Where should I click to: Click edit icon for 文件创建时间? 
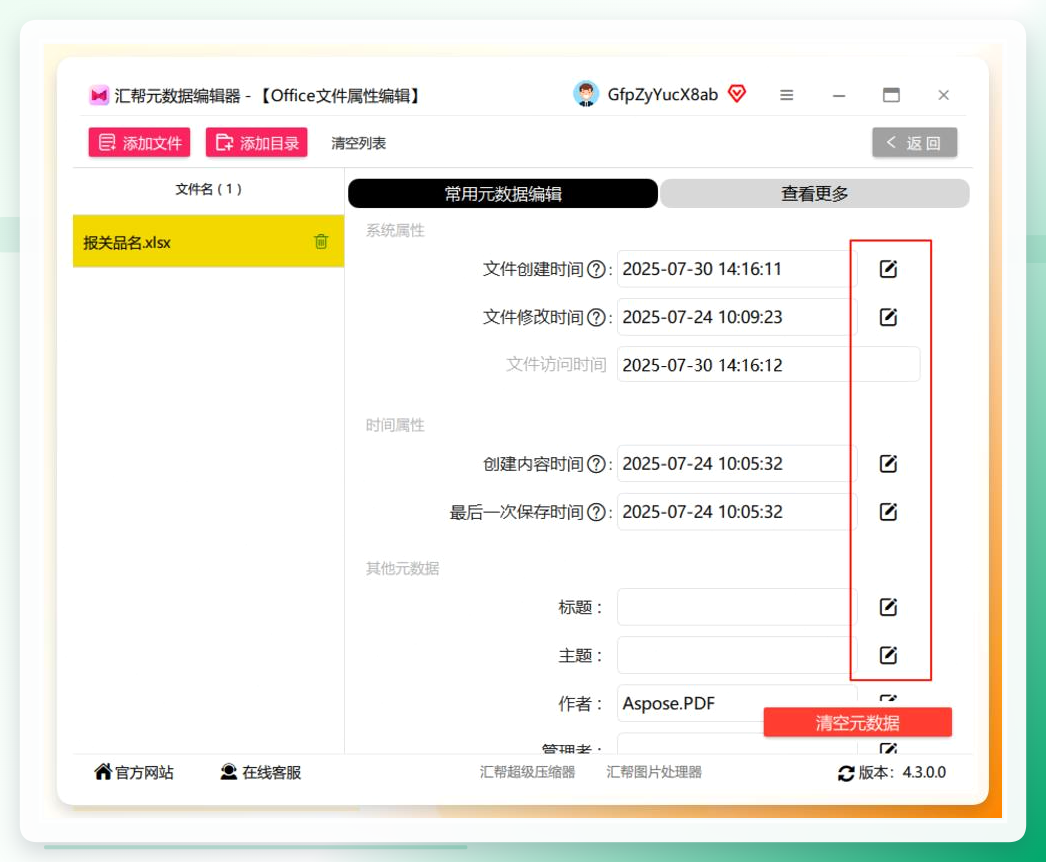[888, 269]
